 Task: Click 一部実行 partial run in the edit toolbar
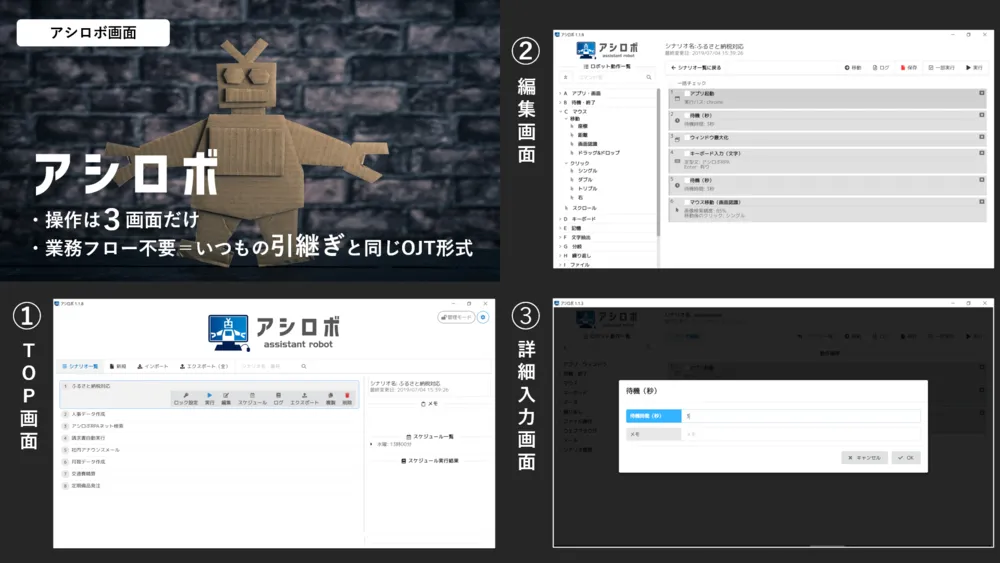pyautogui.click(x=941, y=68)
